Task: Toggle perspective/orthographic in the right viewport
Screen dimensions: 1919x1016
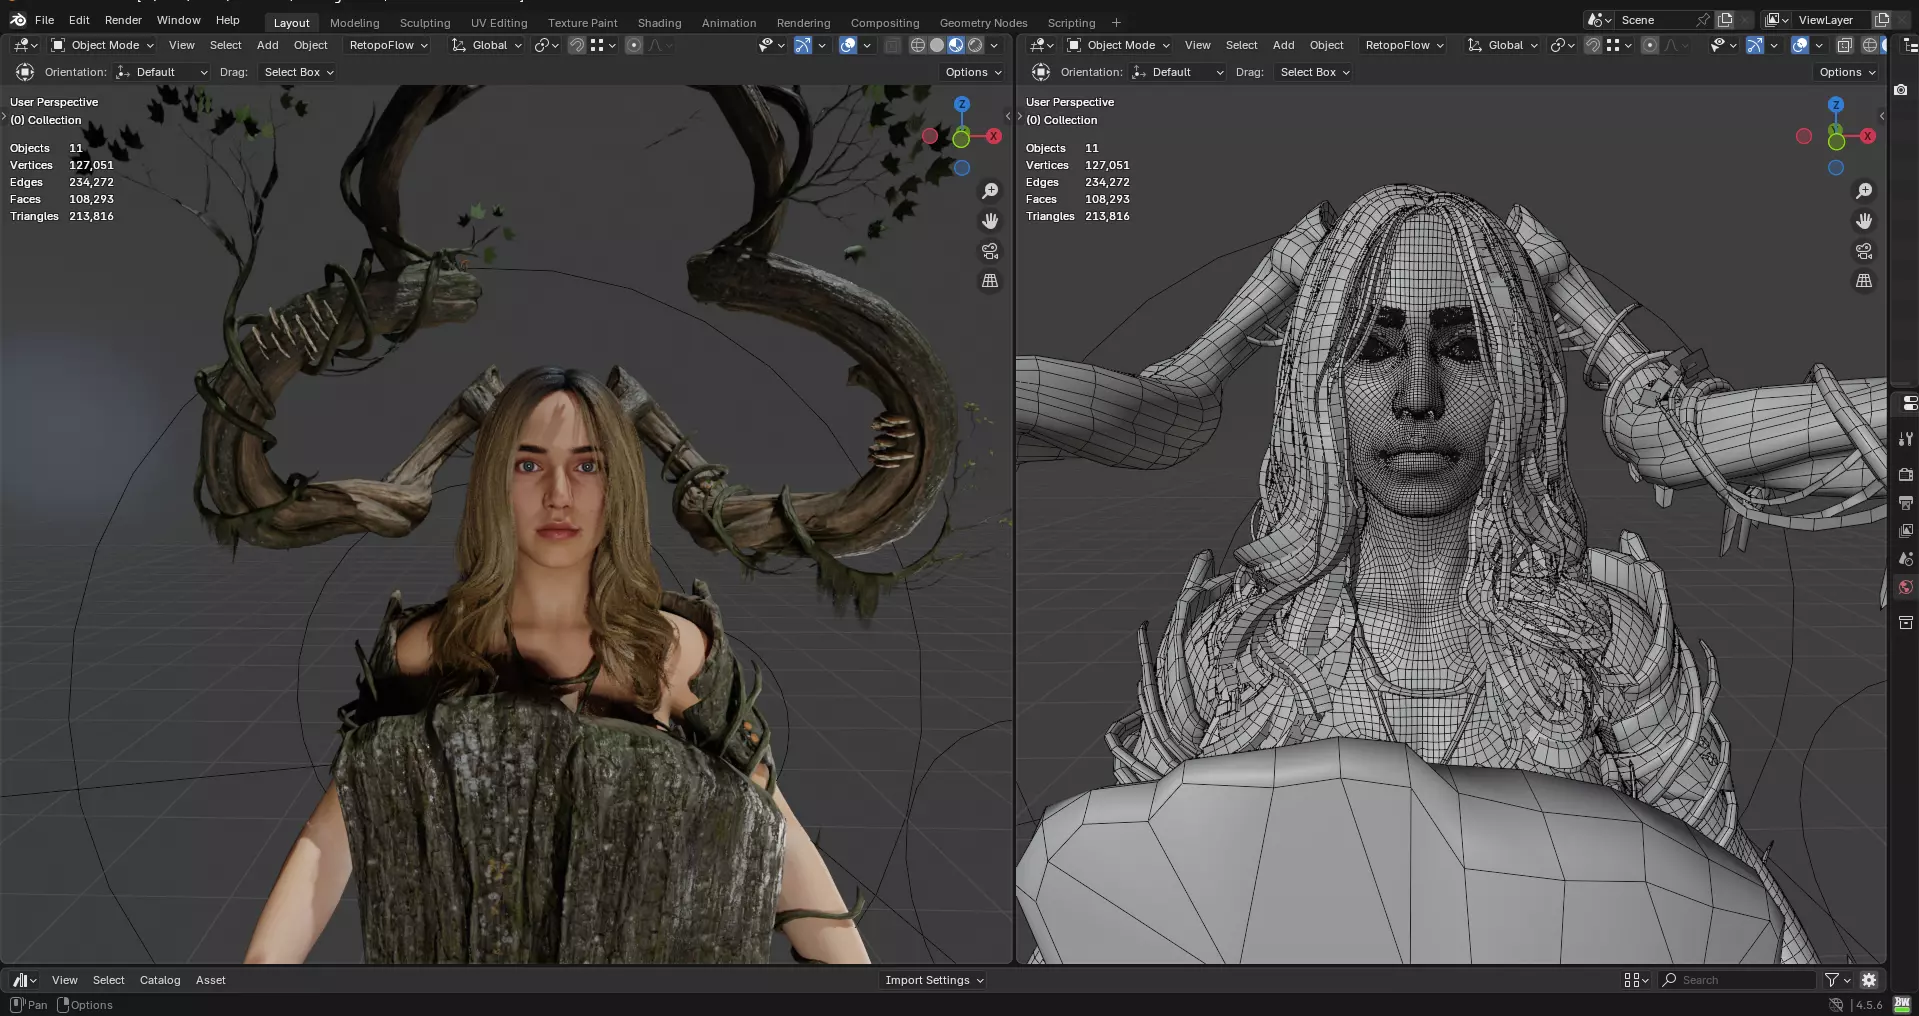Action: coord(1864,281)
